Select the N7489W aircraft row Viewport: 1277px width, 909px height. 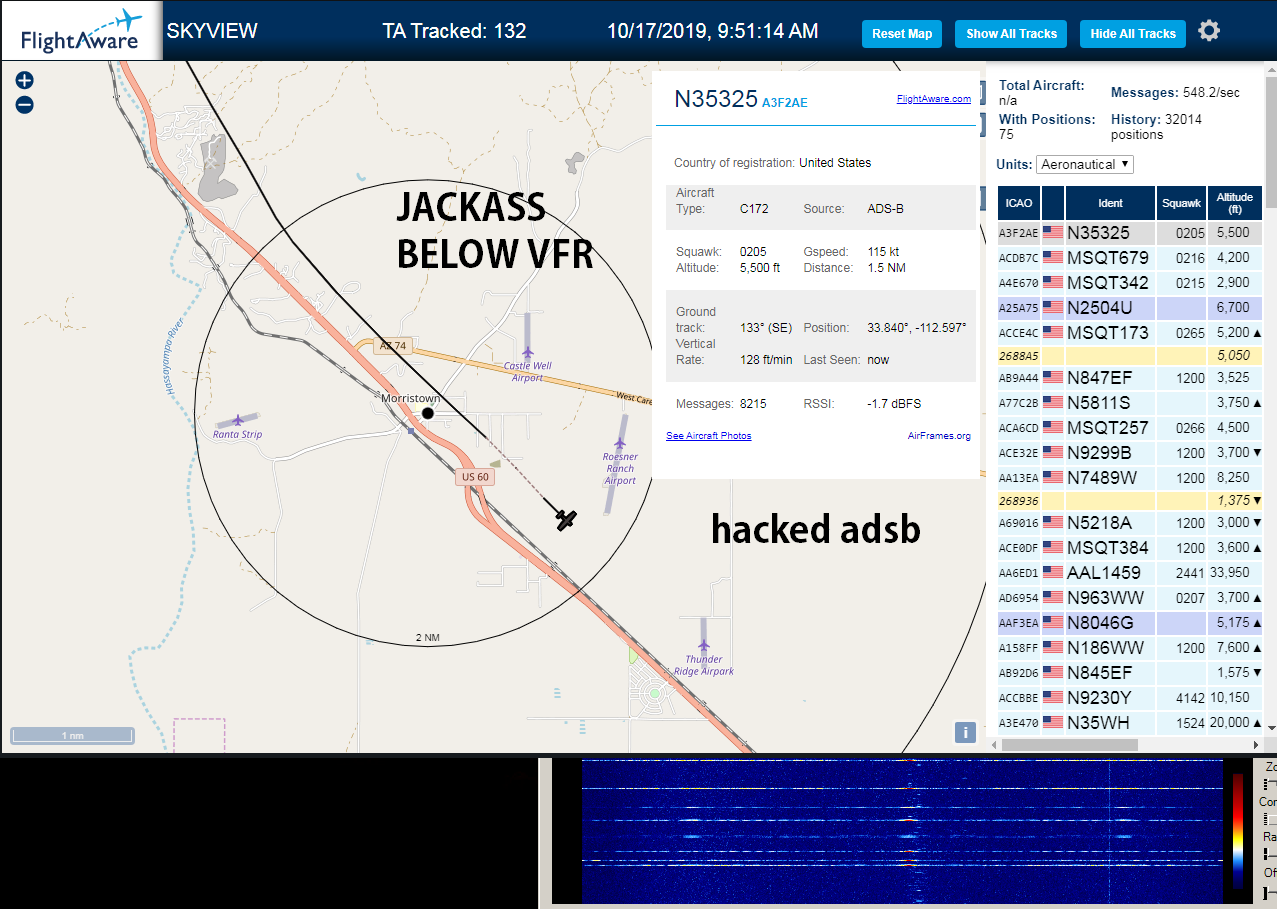click(x=1130, y=477)
